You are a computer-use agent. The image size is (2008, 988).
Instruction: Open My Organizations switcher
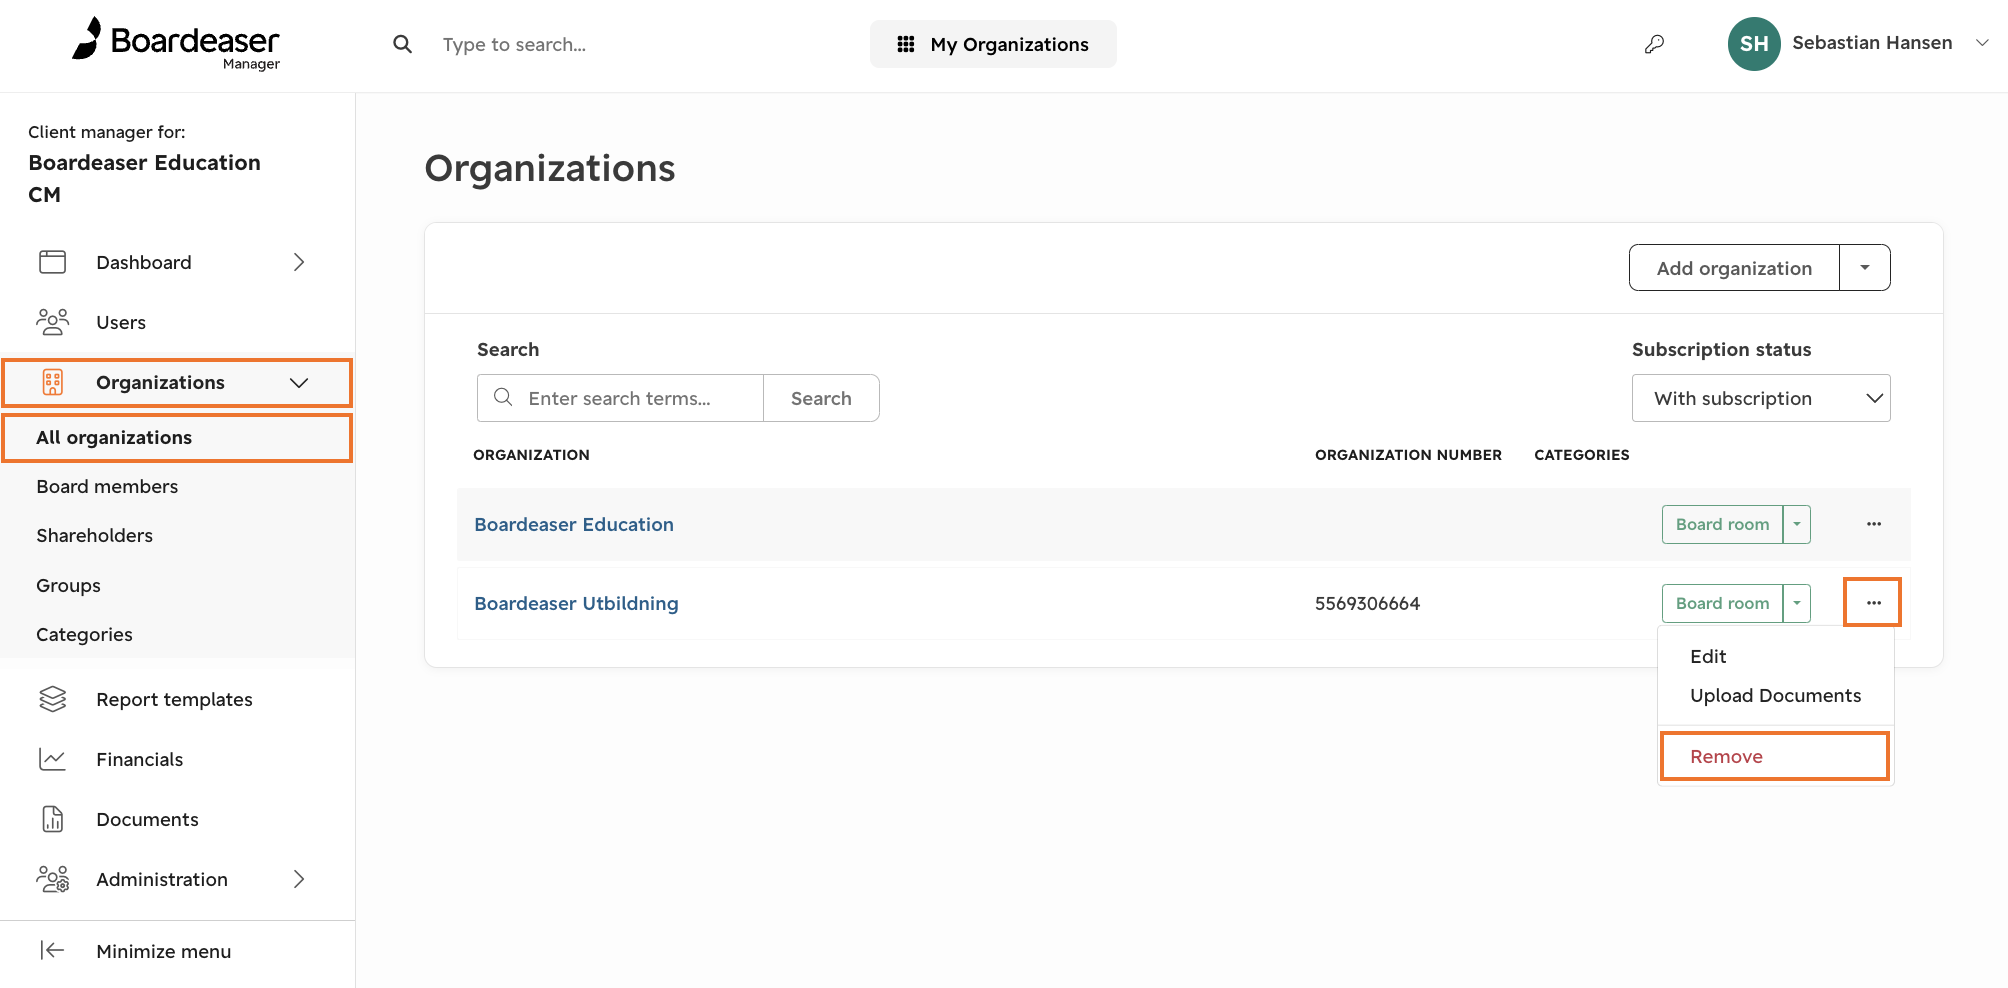click(993, 44)
